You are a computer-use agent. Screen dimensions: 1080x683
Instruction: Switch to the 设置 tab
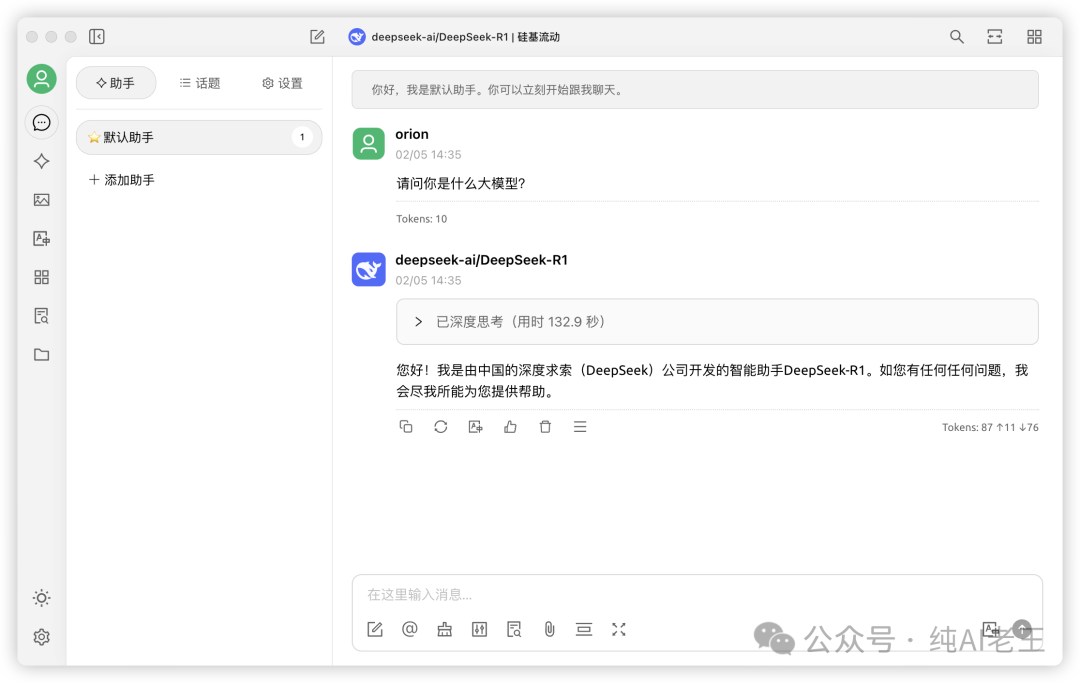click(282, 83)
